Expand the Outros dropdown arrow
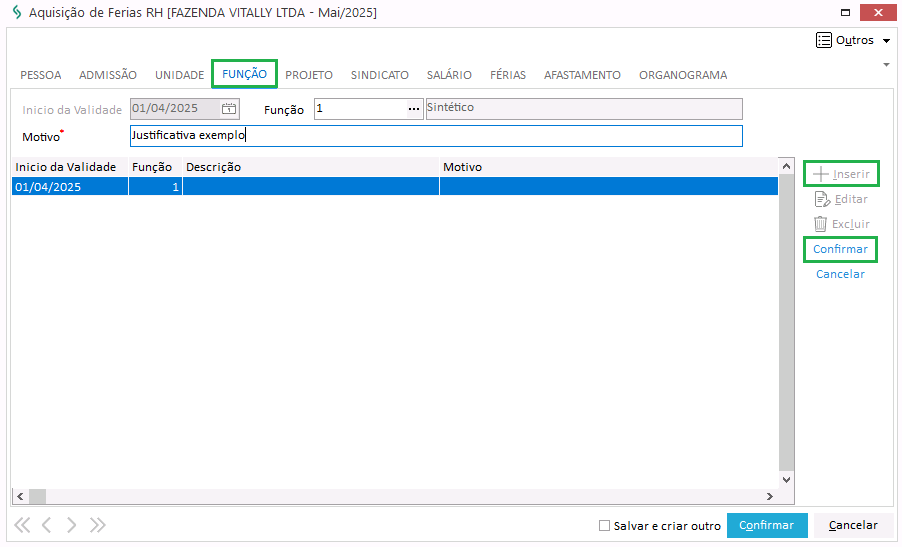The width and height of the screenshot is (902, 547). point(886,41)
